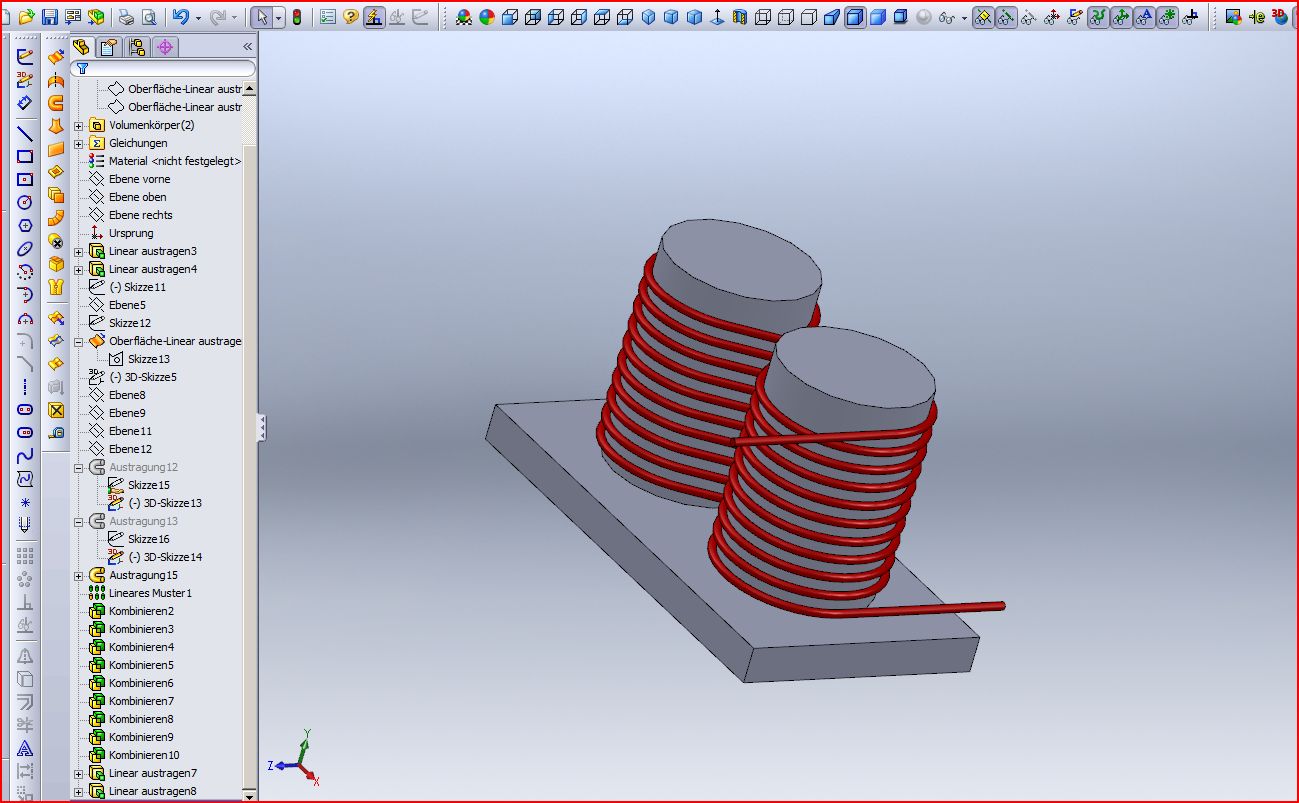Image resolution: width=1299 pixels, height=803 pixels.
Task: Select the Spline sketch tool
Action: (x=25, y=456)
